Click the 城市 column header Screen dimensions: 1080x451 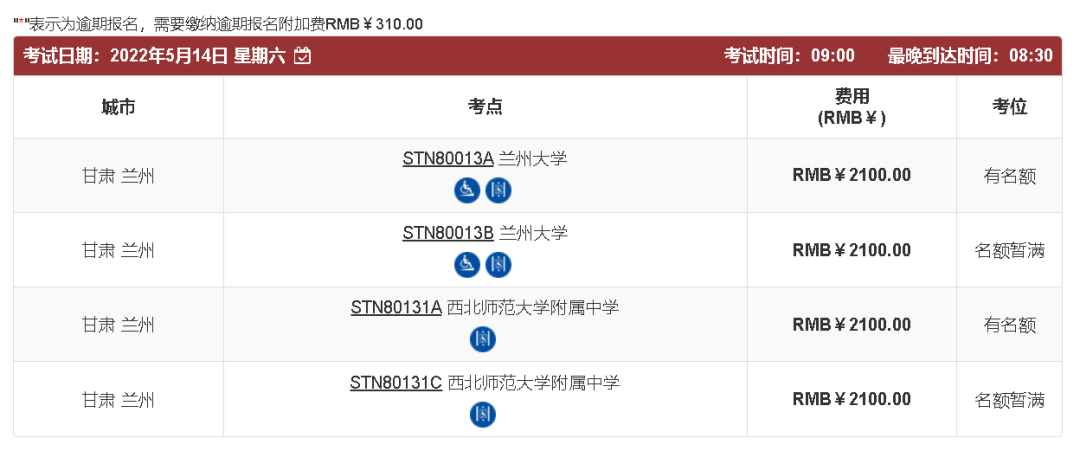pos(118,107)
